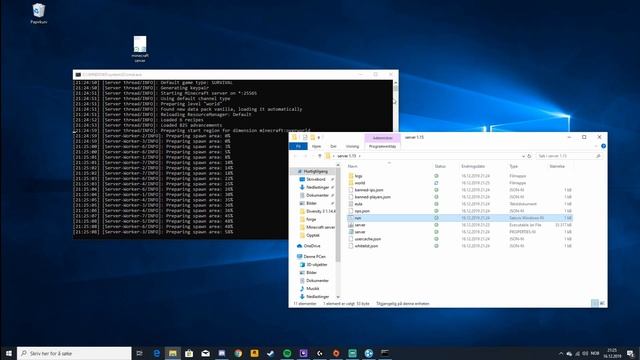Click the Properties icon in Explorer quick access toolbar
Viewport: 640px width, 360px height.
click(305, 138)
